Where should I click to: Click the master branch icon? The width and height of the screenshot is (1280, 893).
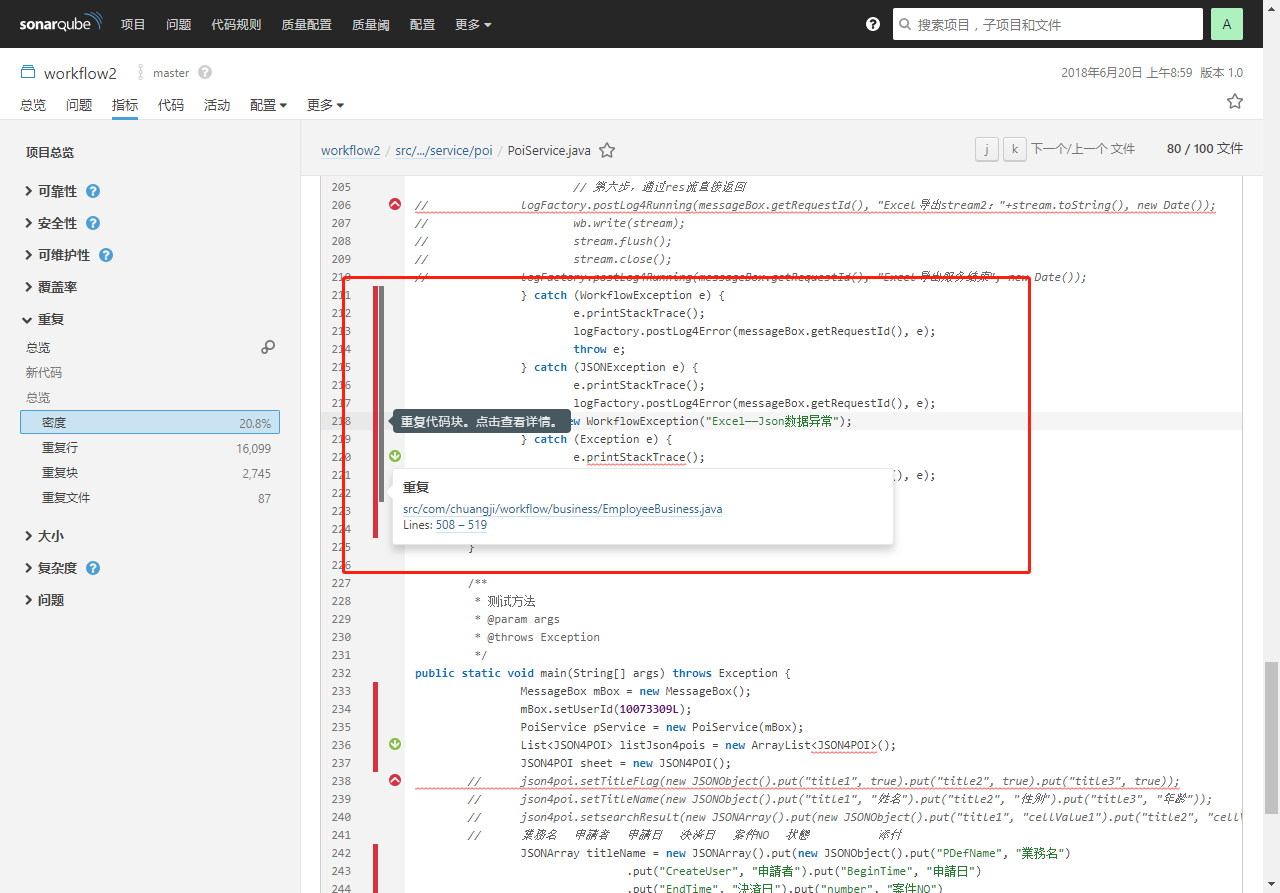(142, 73)
